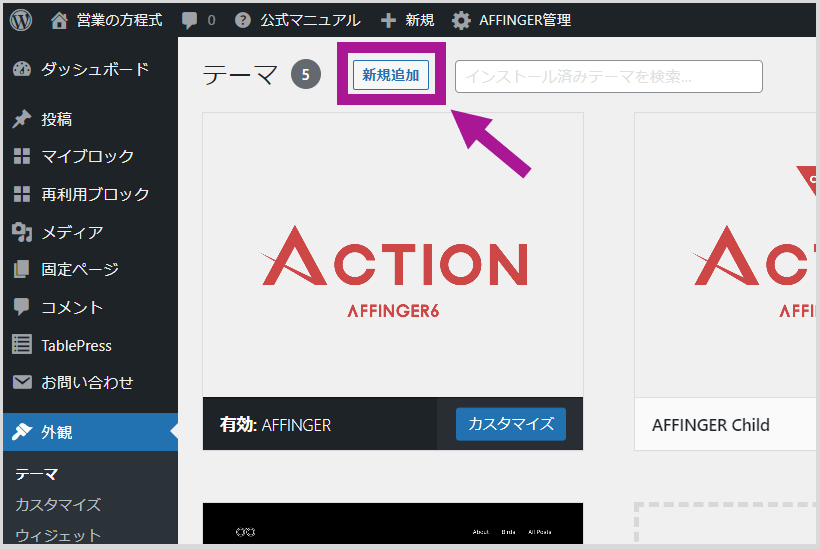The image size is (820, 549).
Task: Click the AFFINGER gear icon
Action: point(461,20)
